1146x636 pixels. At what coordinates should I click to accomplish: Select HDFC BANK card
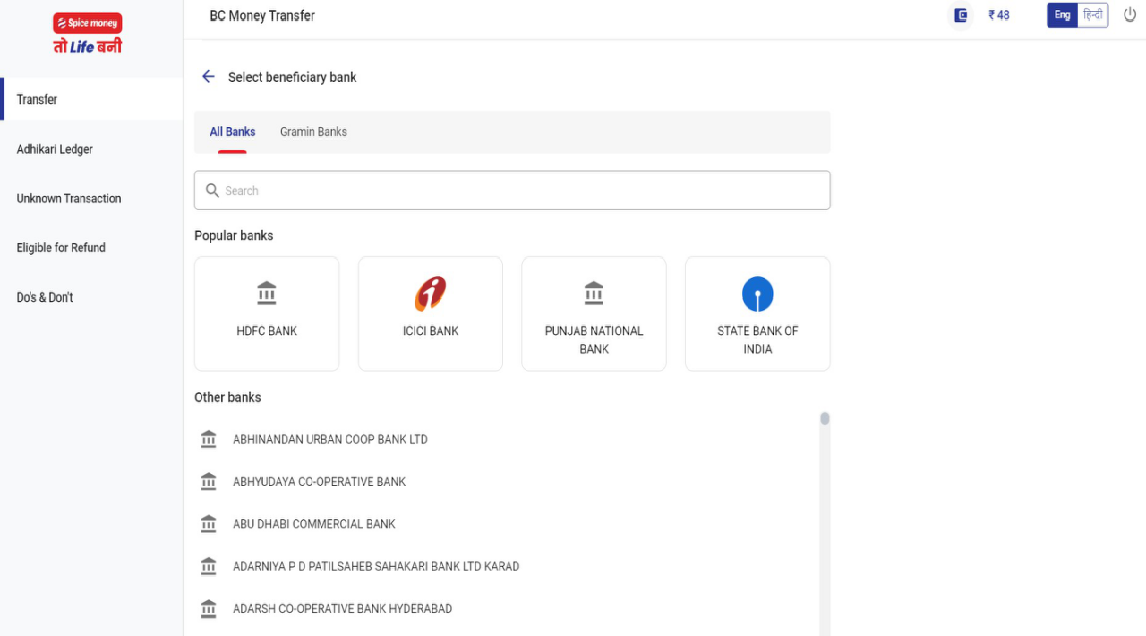point(267,314)
